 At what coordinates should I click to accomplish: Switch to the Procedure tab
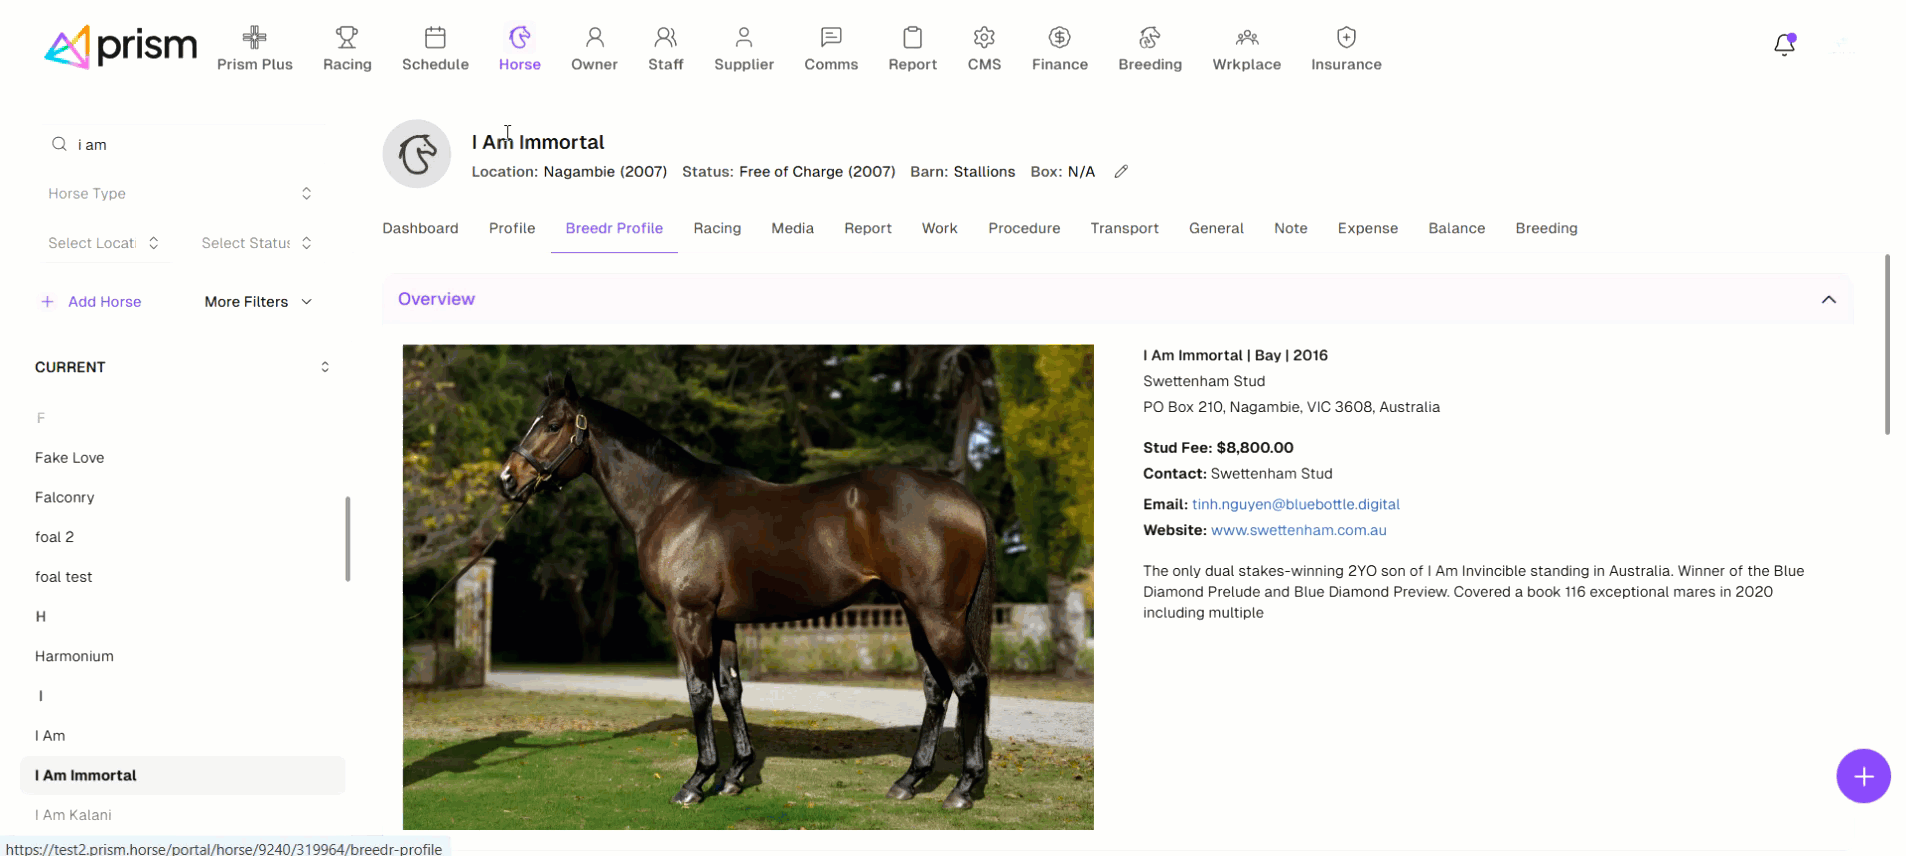click(1023, 229)
